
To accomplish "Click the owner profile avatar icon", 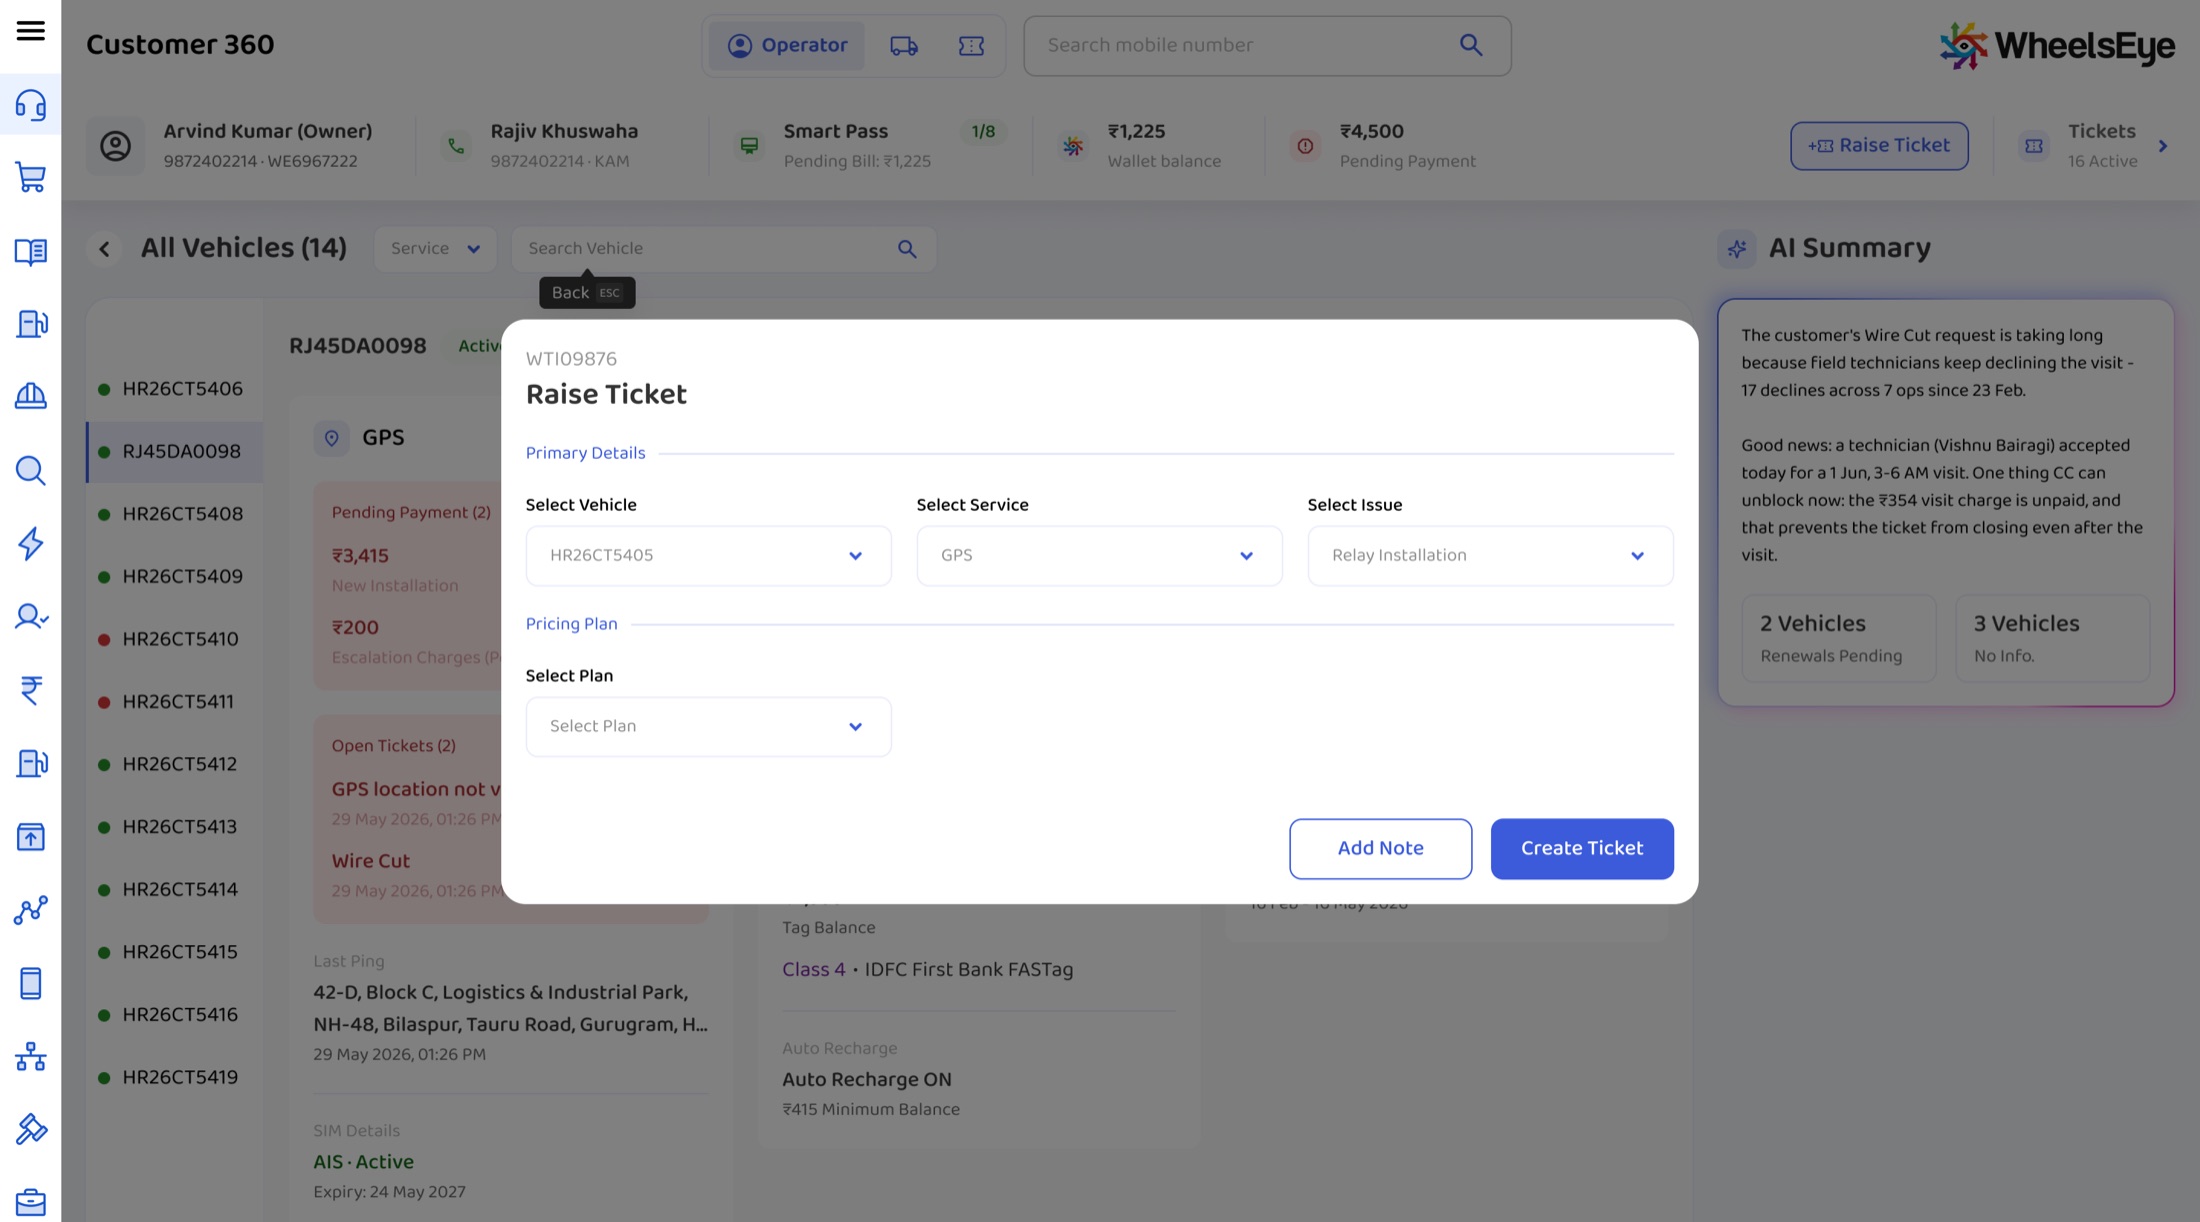I will pyautogui.click(x=116, y=146).
